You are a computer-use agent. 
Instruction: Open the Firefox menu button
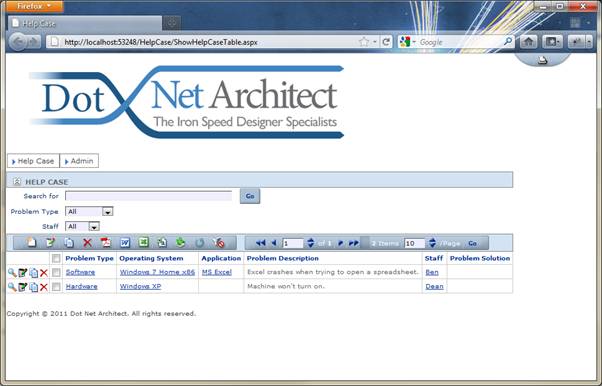tap(34, 6)
